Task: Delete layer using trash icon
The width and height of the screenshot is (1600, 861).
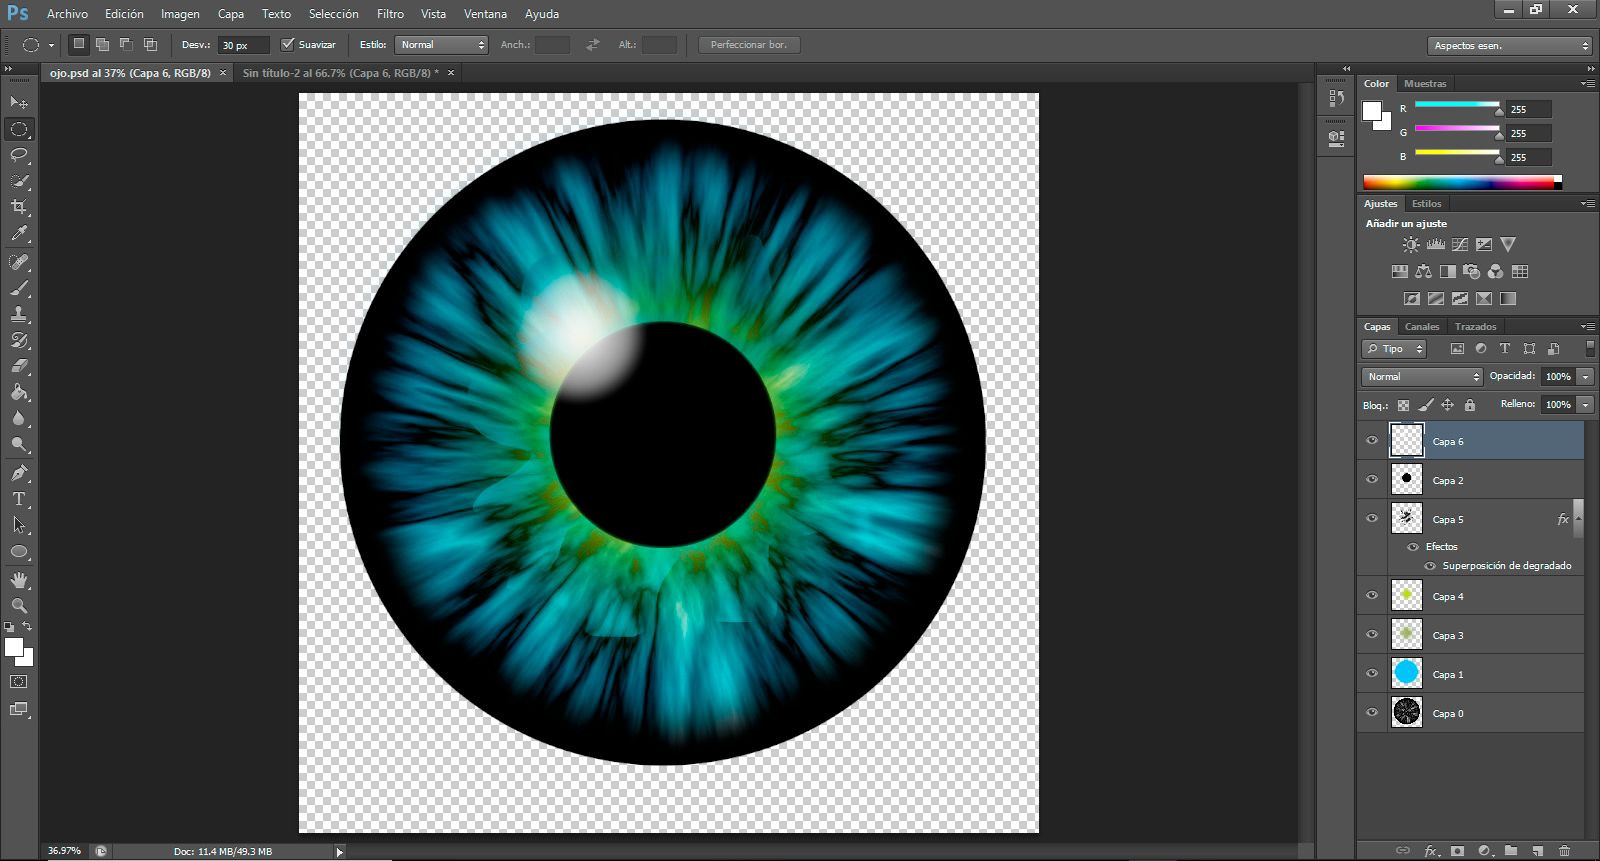Action: [x=1565, y=851]
